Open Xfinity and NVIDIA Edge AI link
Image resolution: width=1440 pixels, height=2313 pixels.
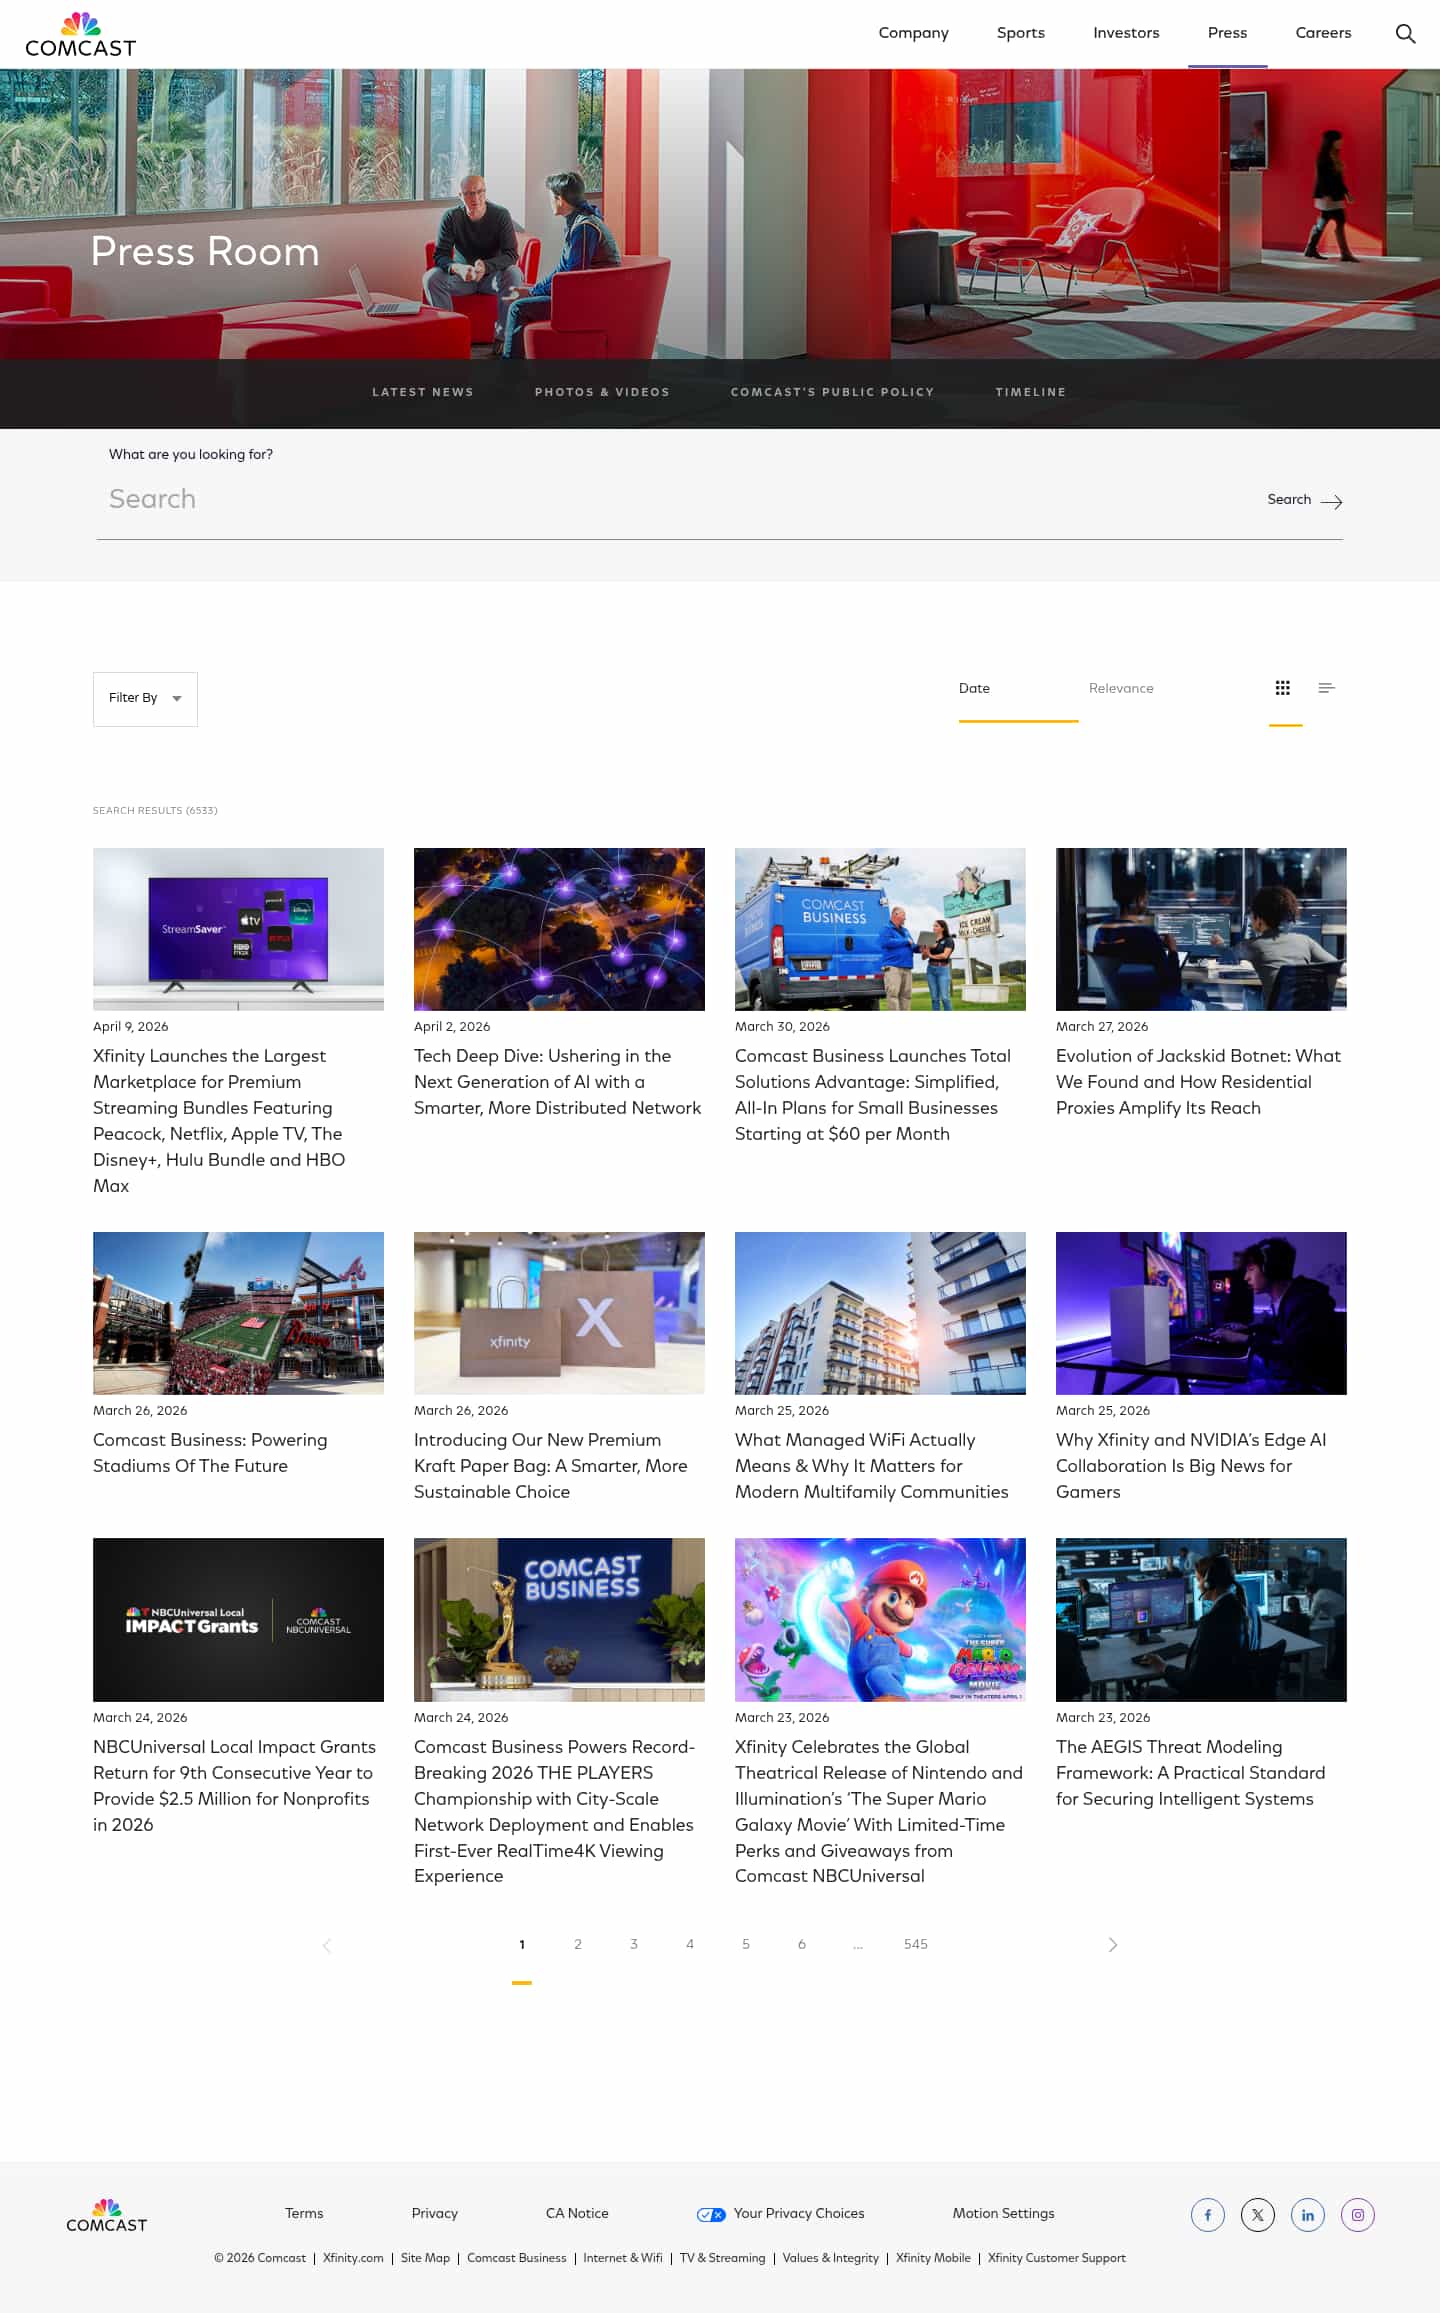pyautogui.click(x=1191, y=1466)
